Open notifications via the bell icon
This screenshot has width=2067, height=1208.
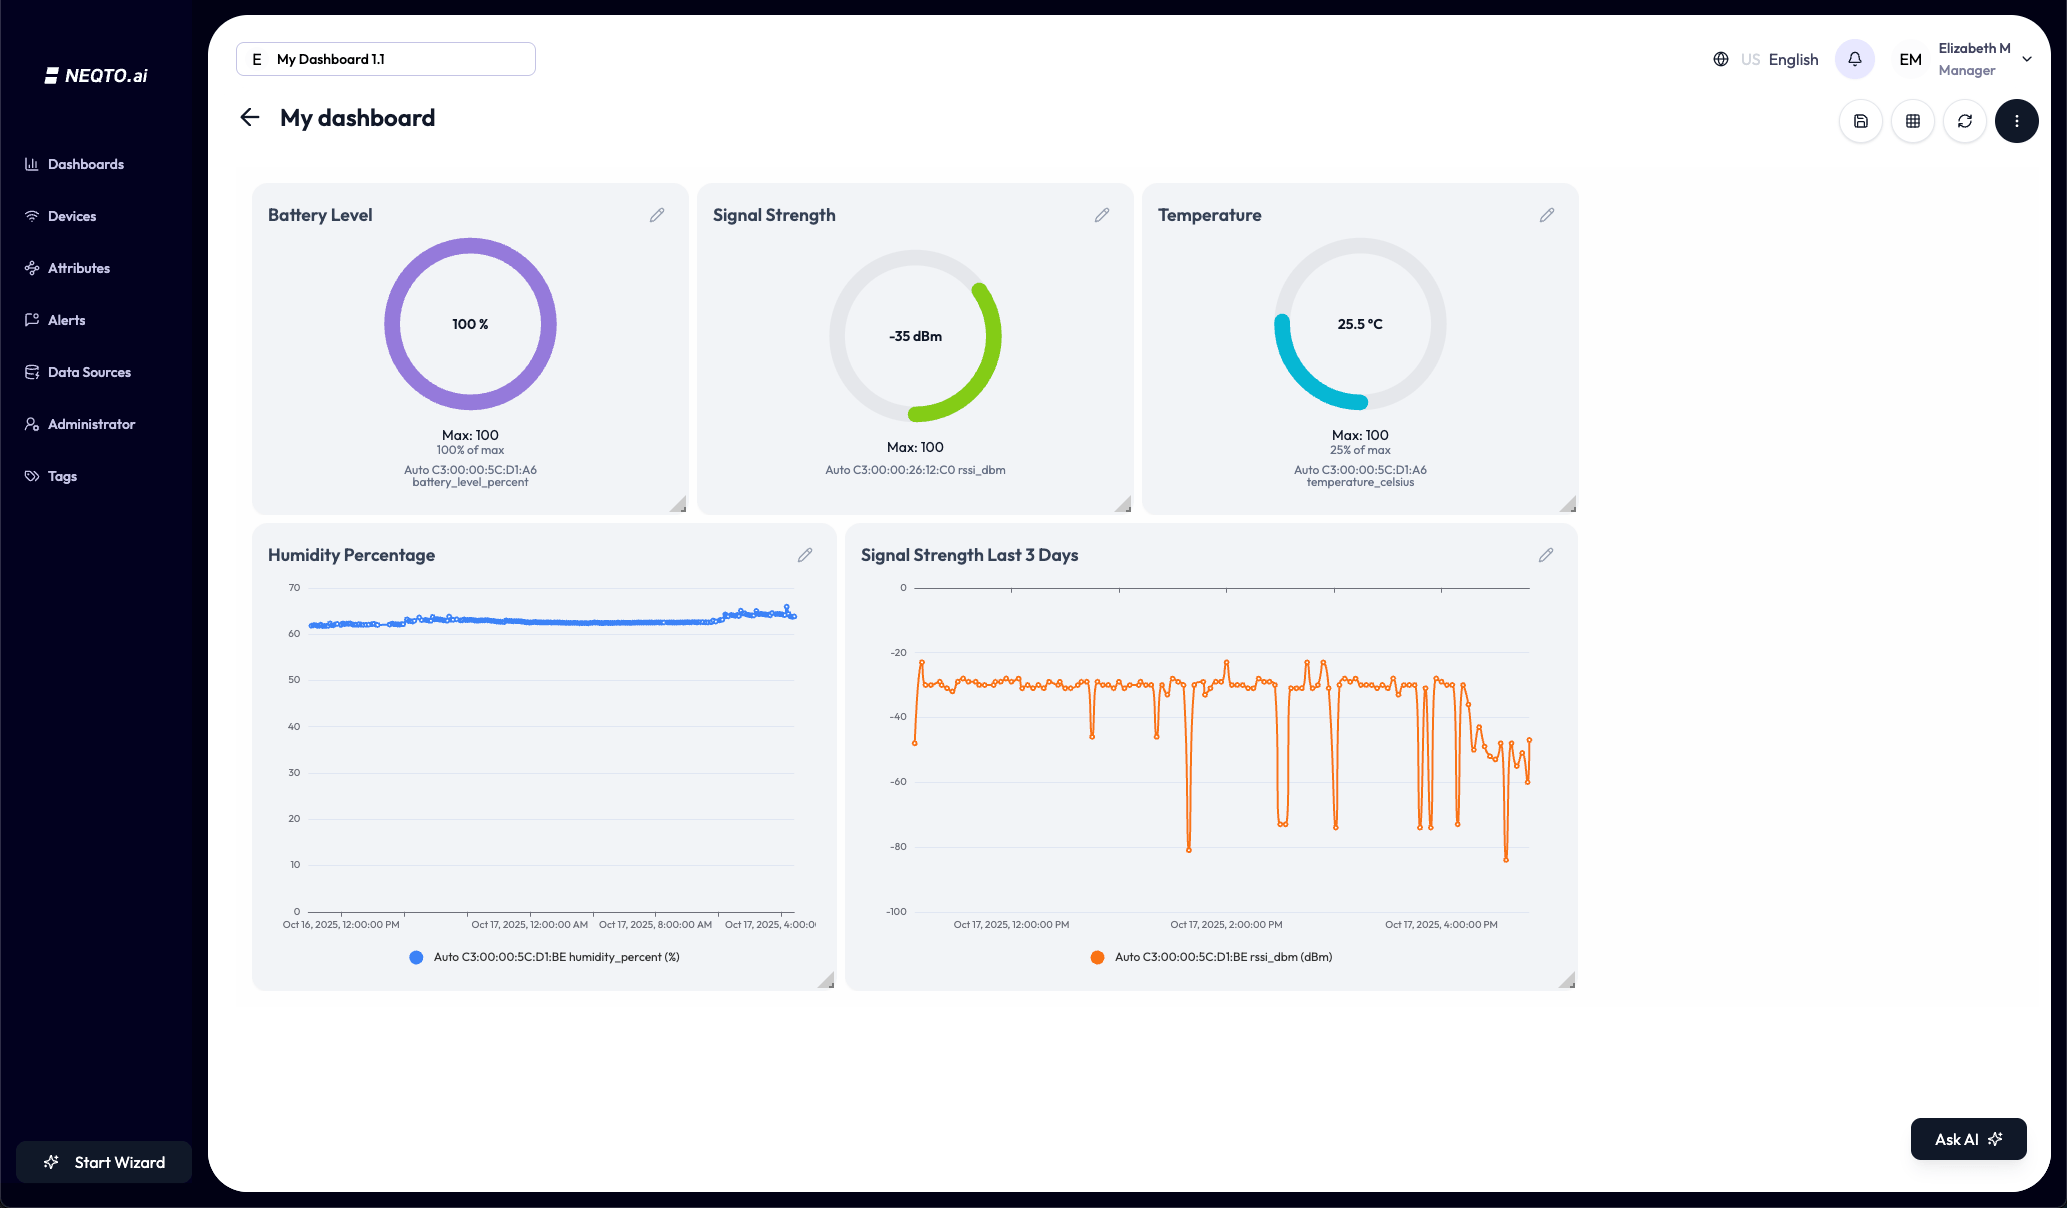tap(1854, 58)
